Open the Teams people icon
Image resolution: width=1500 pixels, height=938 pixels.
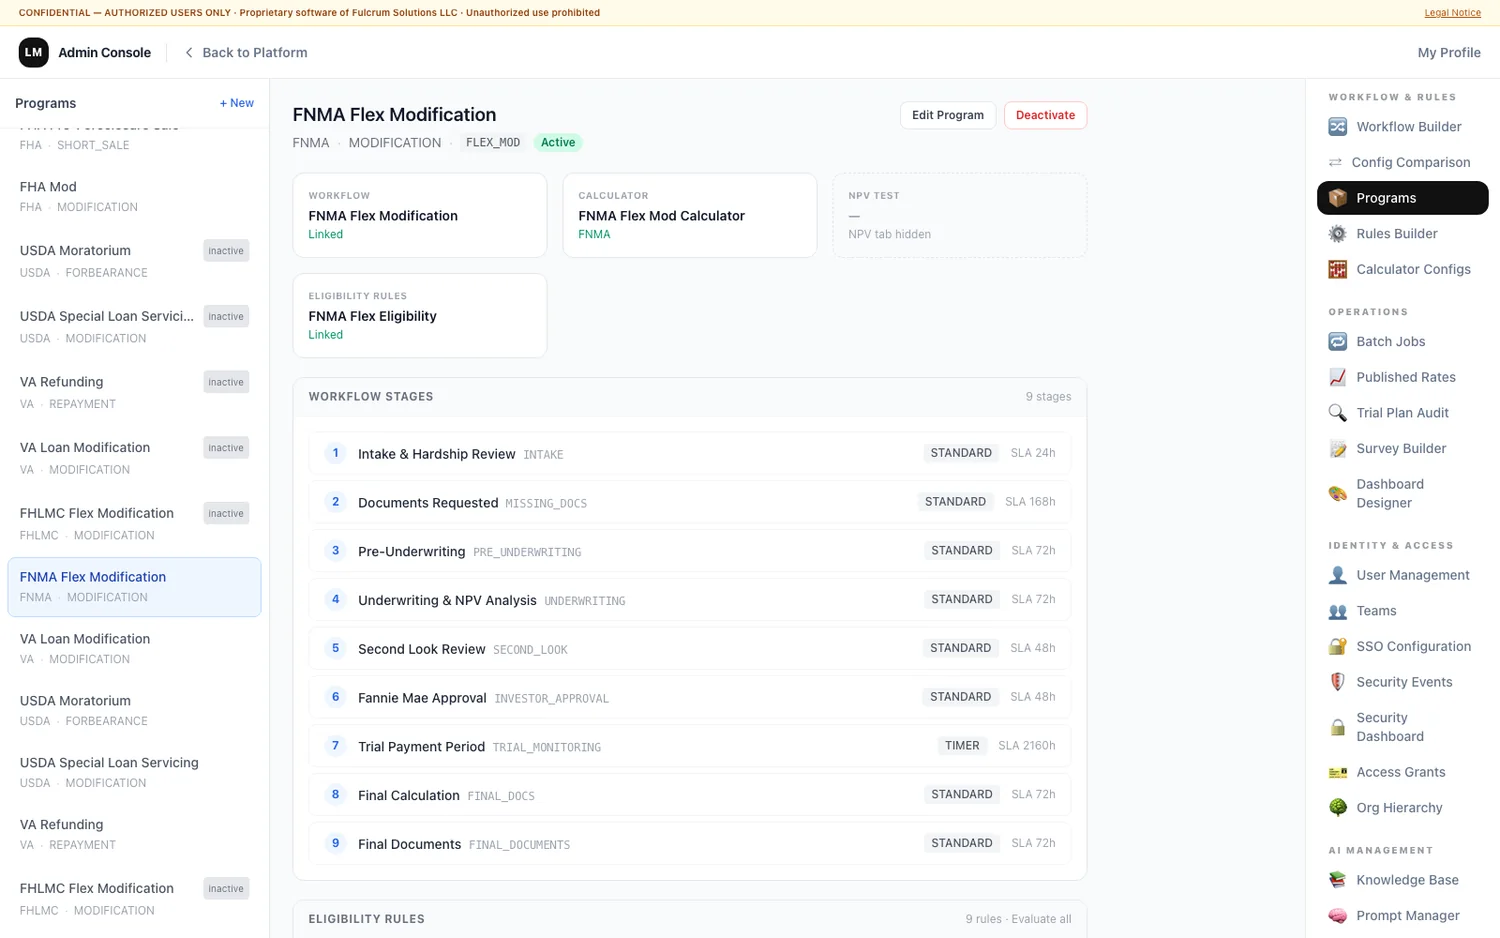click(1337, 611)
